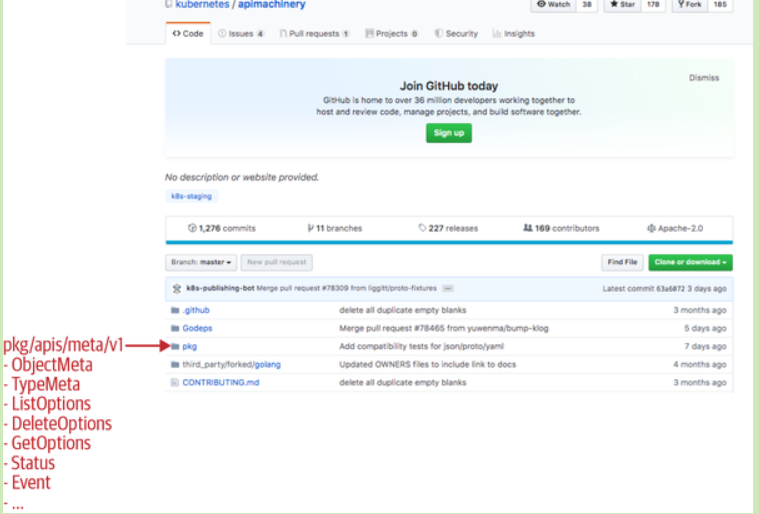Star the repository

tap(622, 4)
